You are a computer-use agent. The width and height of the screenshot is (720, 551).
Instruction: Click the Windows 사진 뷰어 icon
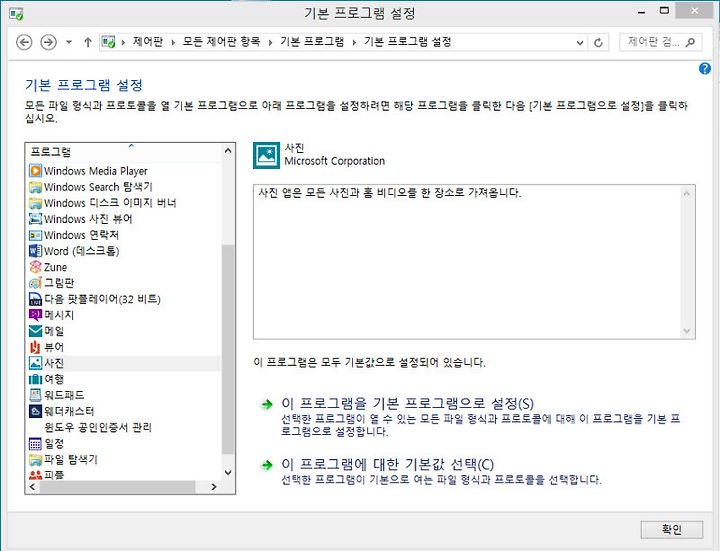(35, 219)
